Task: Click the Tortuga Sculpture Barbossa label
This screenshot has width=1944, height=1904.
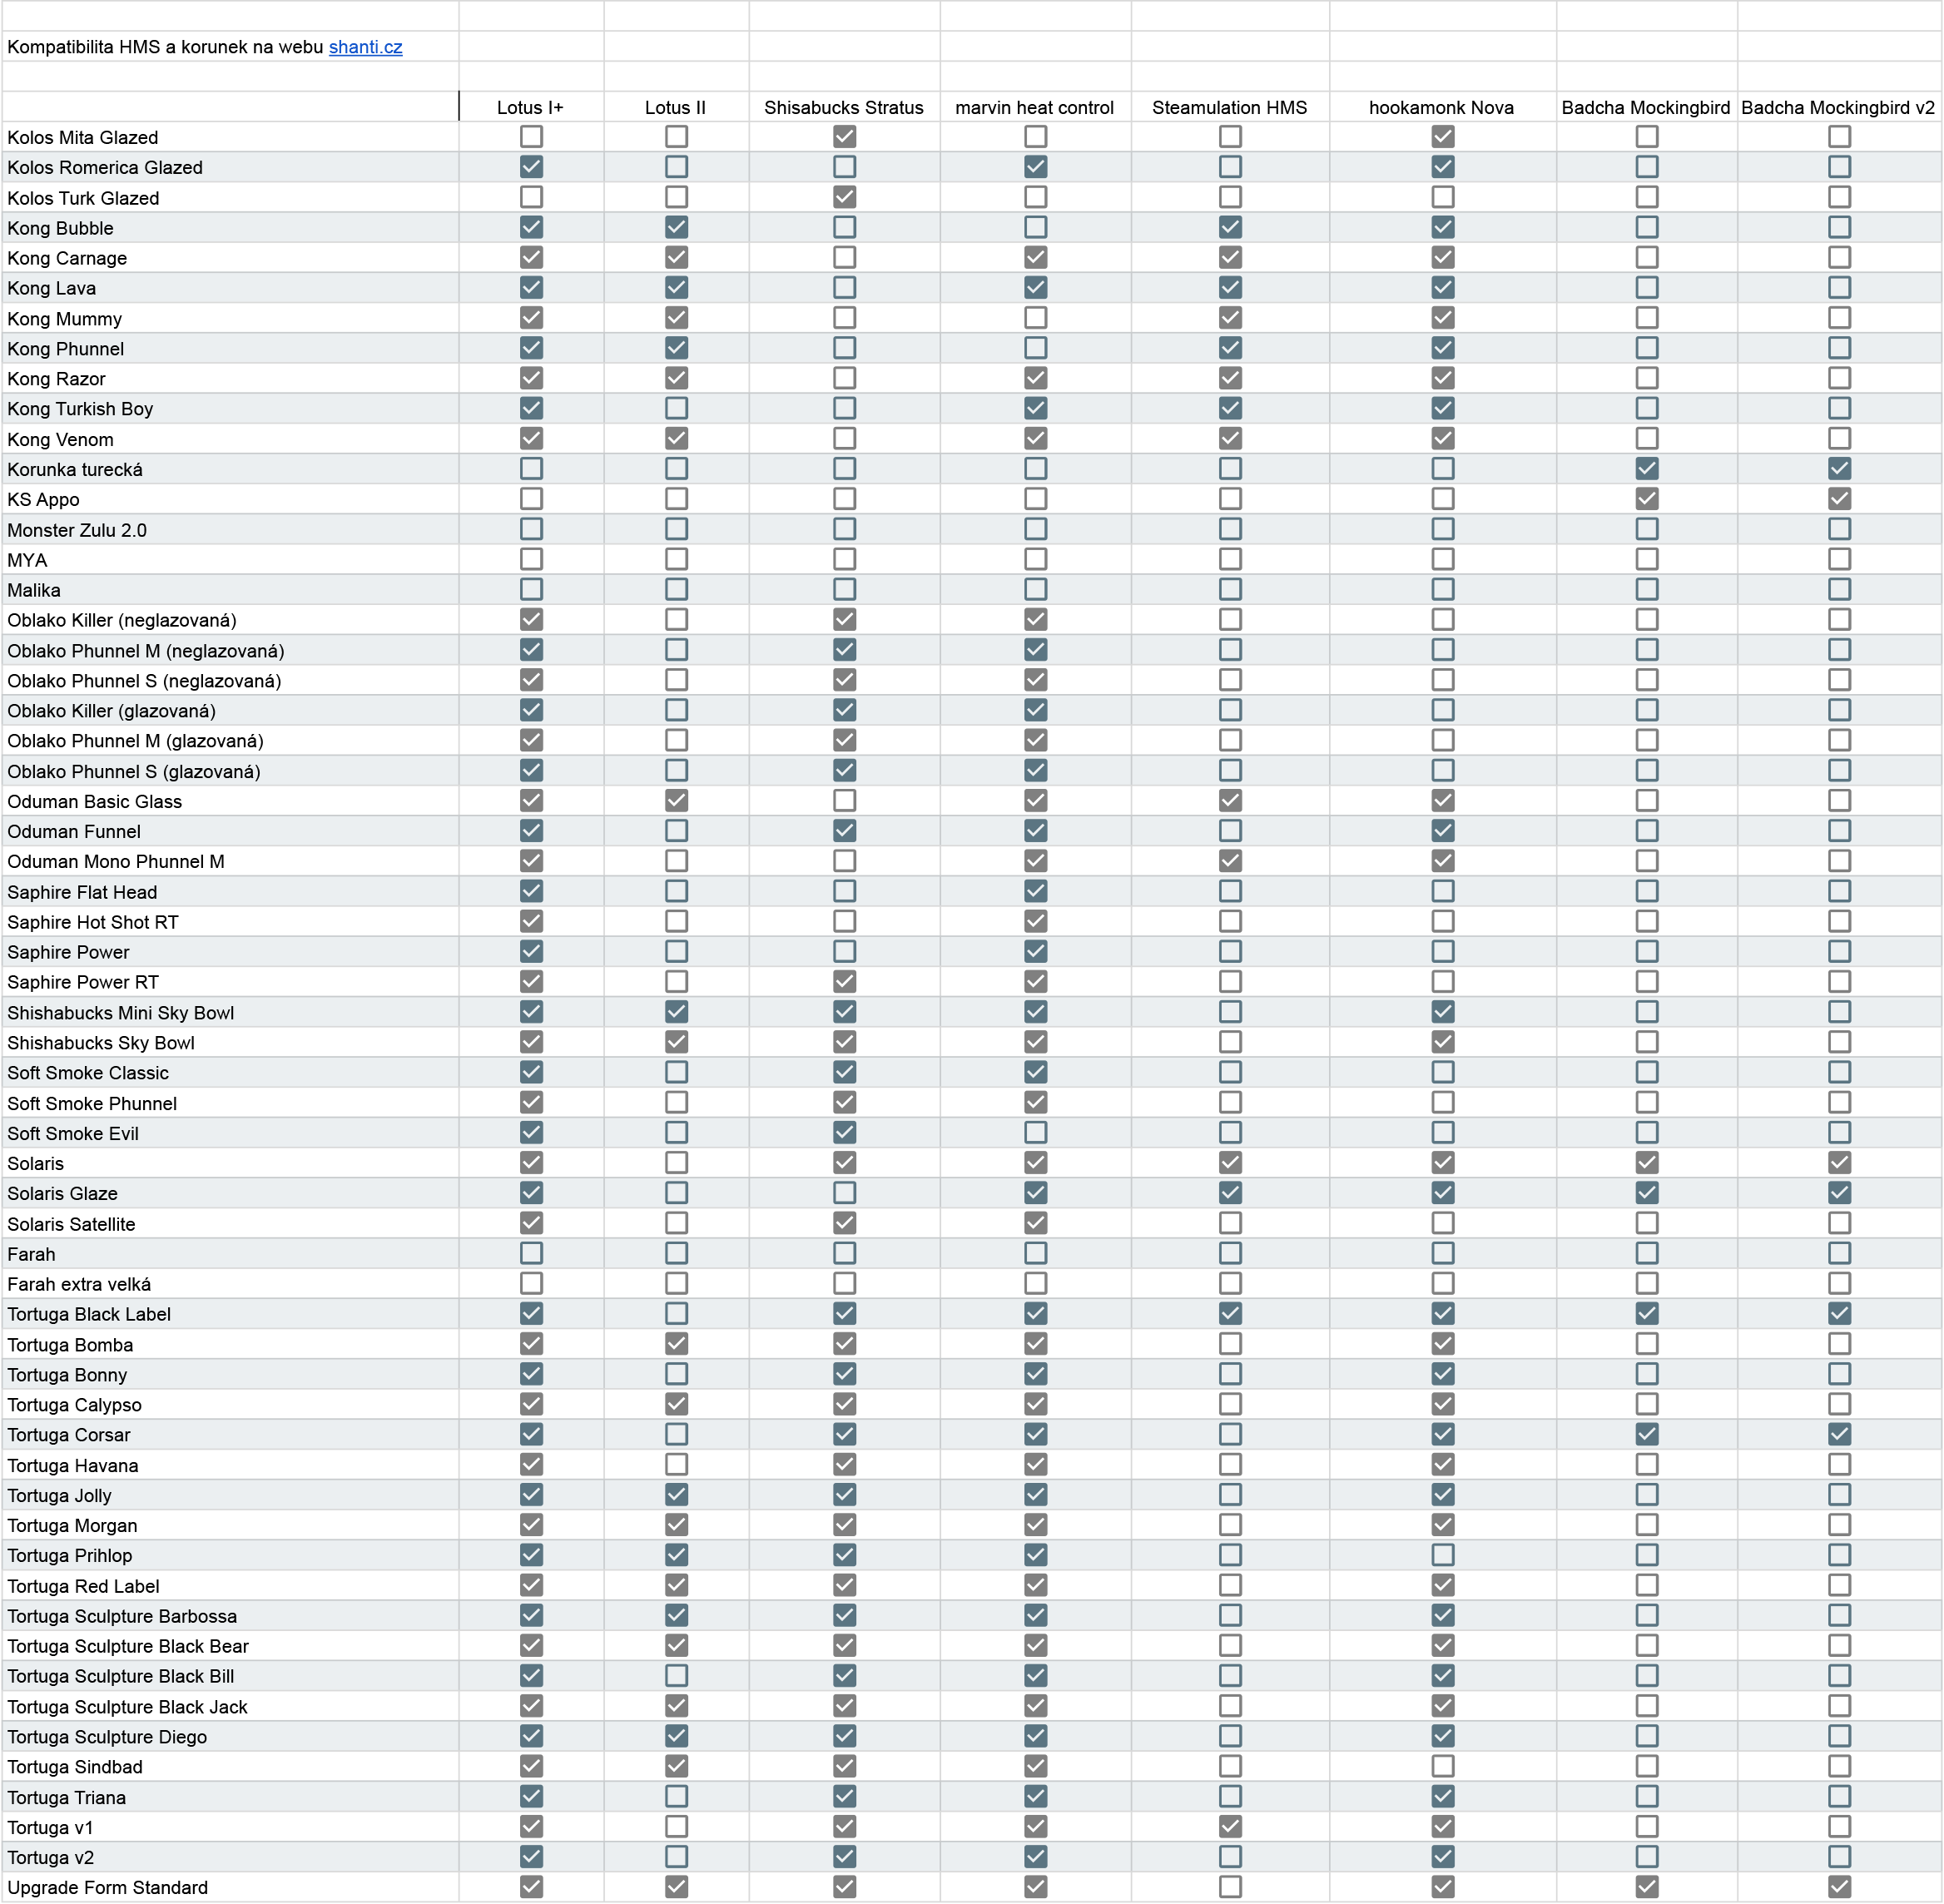Action: tap(122, 1615)
